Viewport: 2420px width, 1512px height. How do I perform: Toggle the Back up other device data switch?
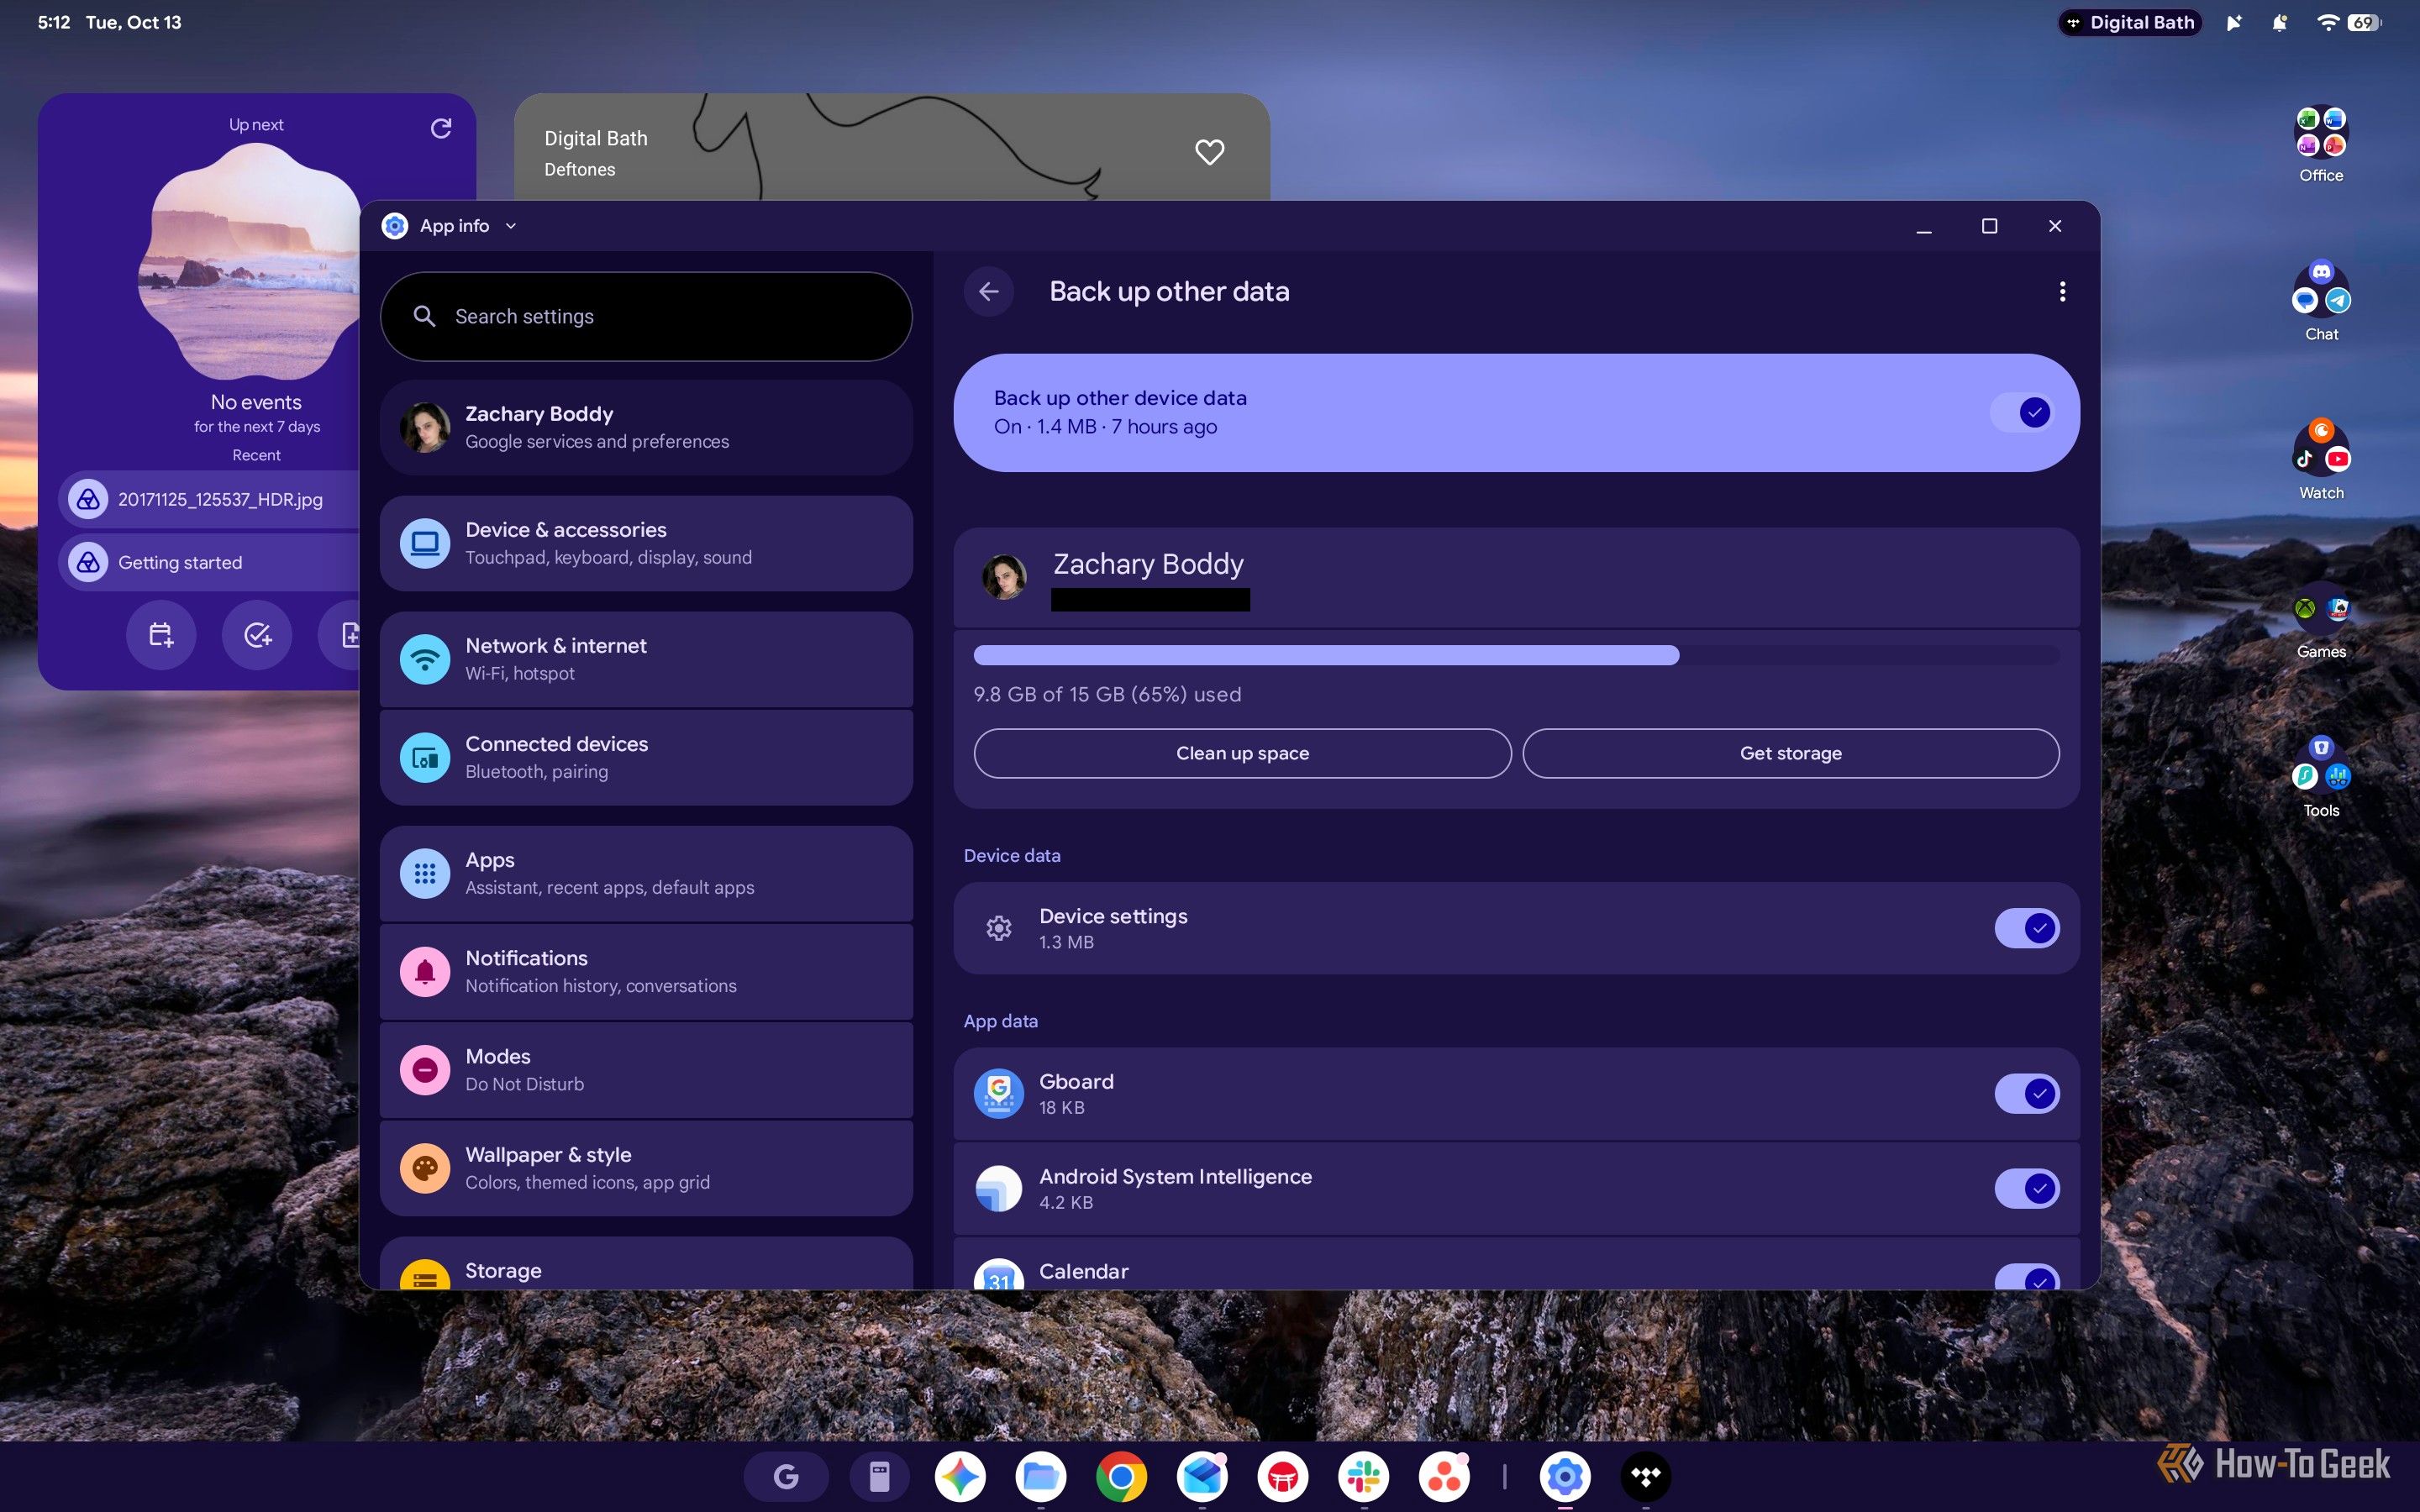(2021, 412)
